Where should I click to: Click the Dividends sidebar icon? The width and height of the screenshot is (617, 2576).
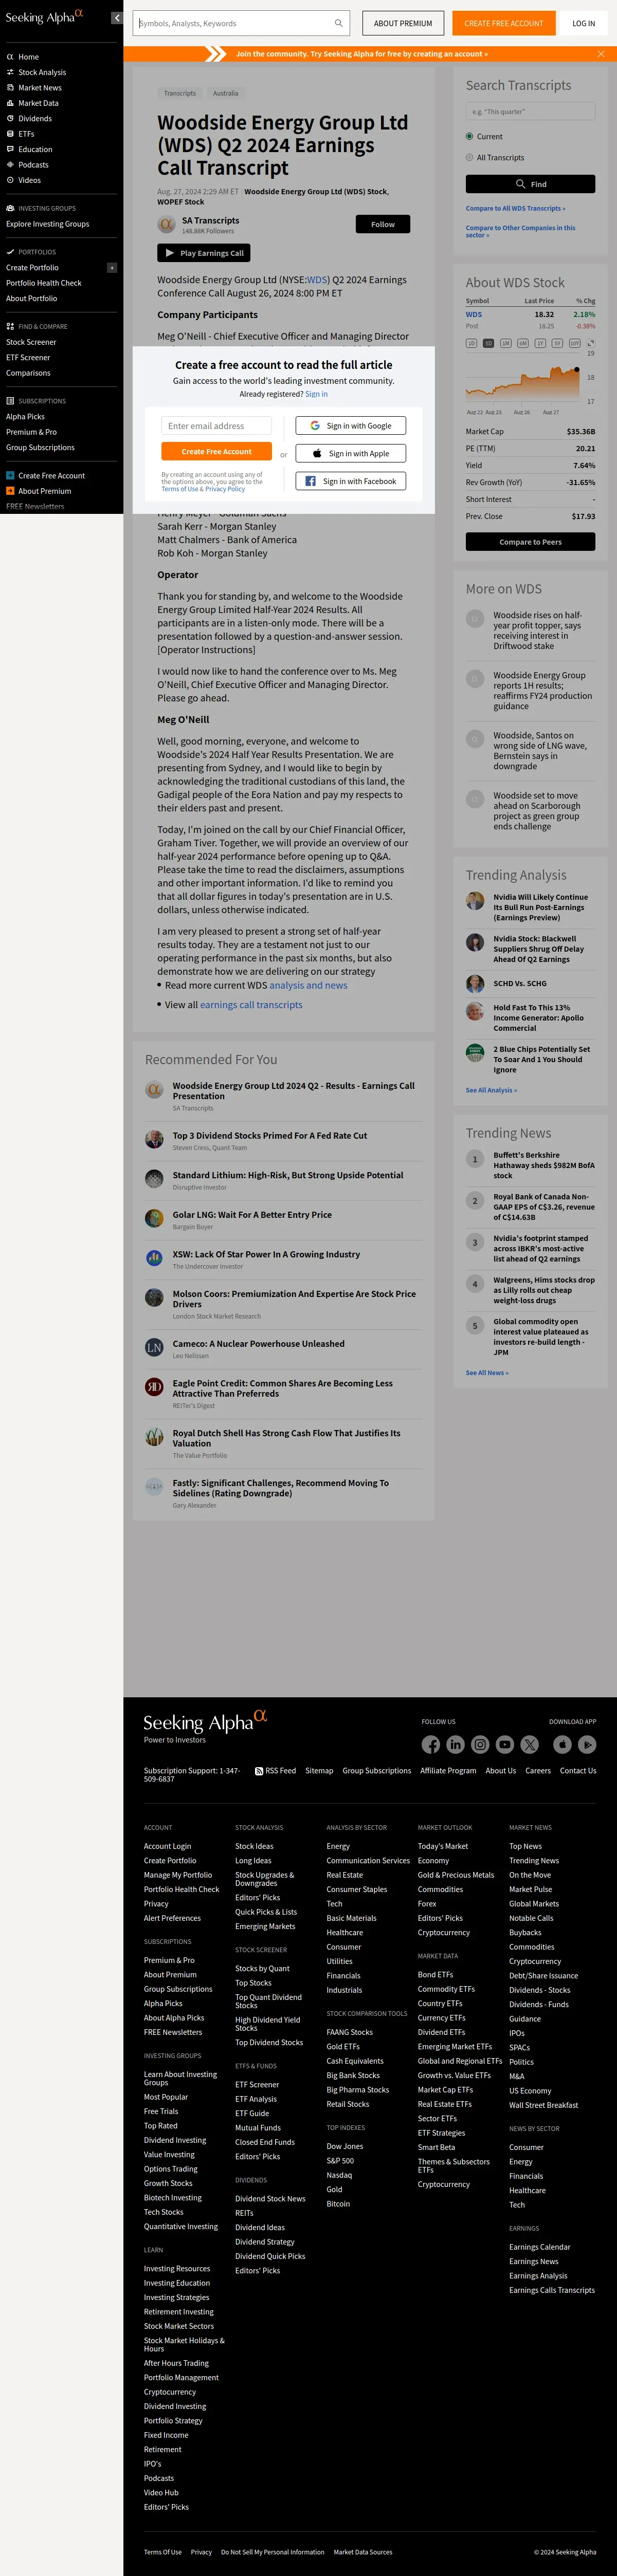coord(10,118)
